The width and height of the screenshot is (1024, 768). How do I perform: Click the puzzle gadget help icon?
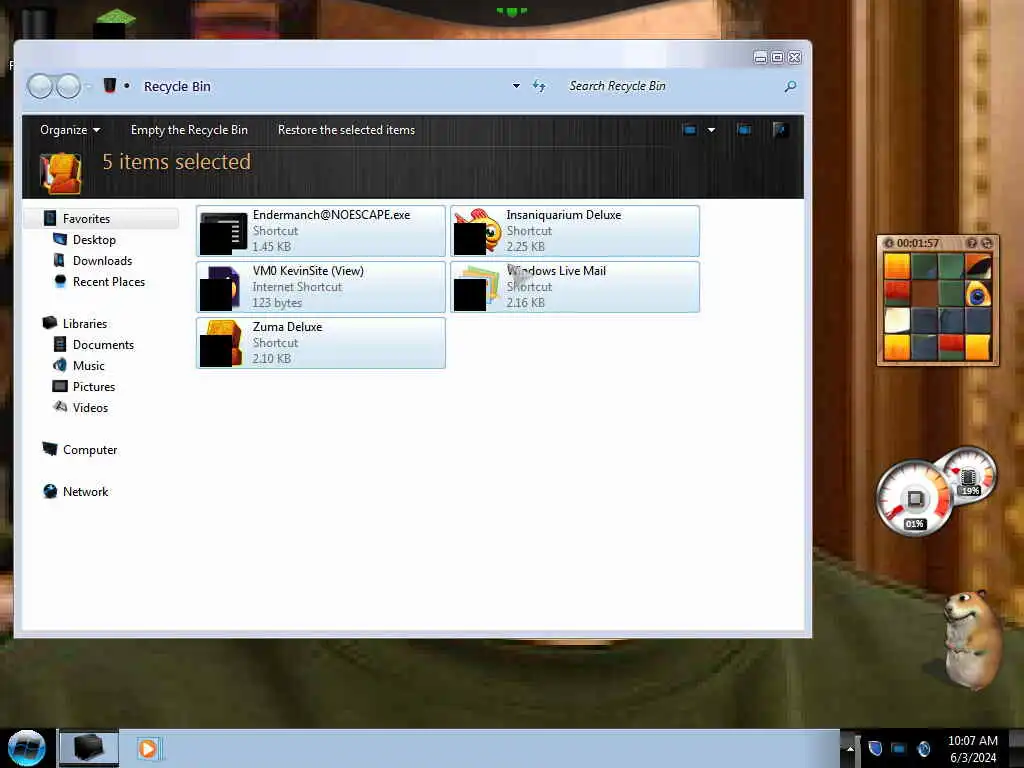click(972, 243)
